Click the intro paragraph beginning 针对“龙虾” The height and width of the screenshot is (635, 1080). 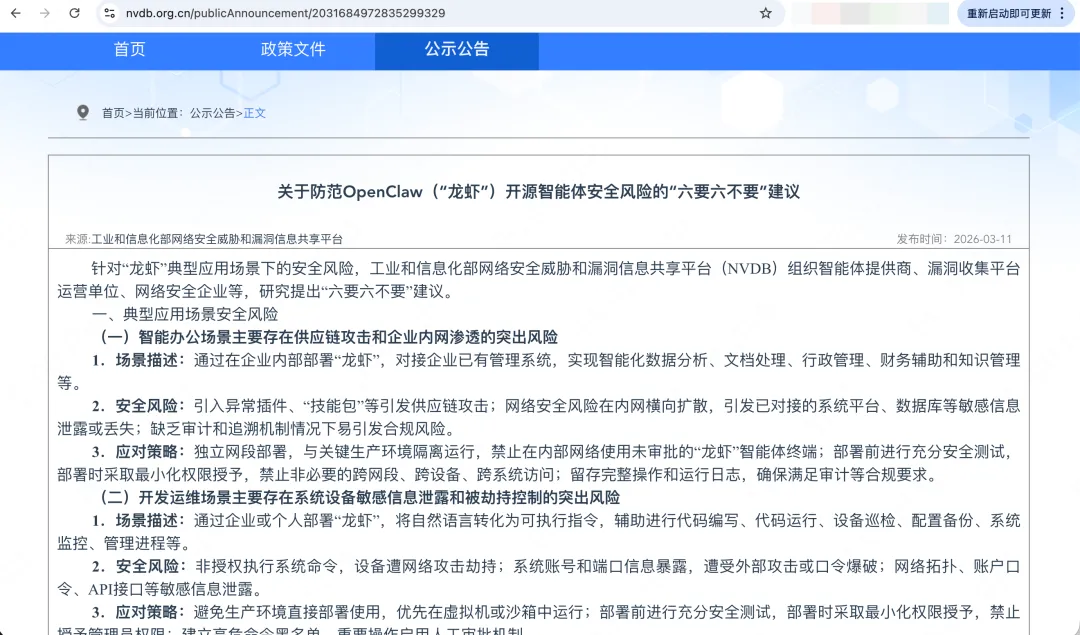tap(539, 280)
